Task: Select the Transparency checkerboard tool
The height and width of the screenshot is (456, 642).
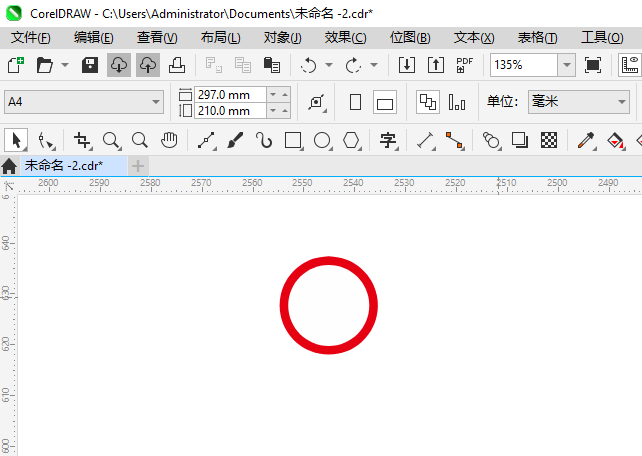Action: click(x=549, y=140)
